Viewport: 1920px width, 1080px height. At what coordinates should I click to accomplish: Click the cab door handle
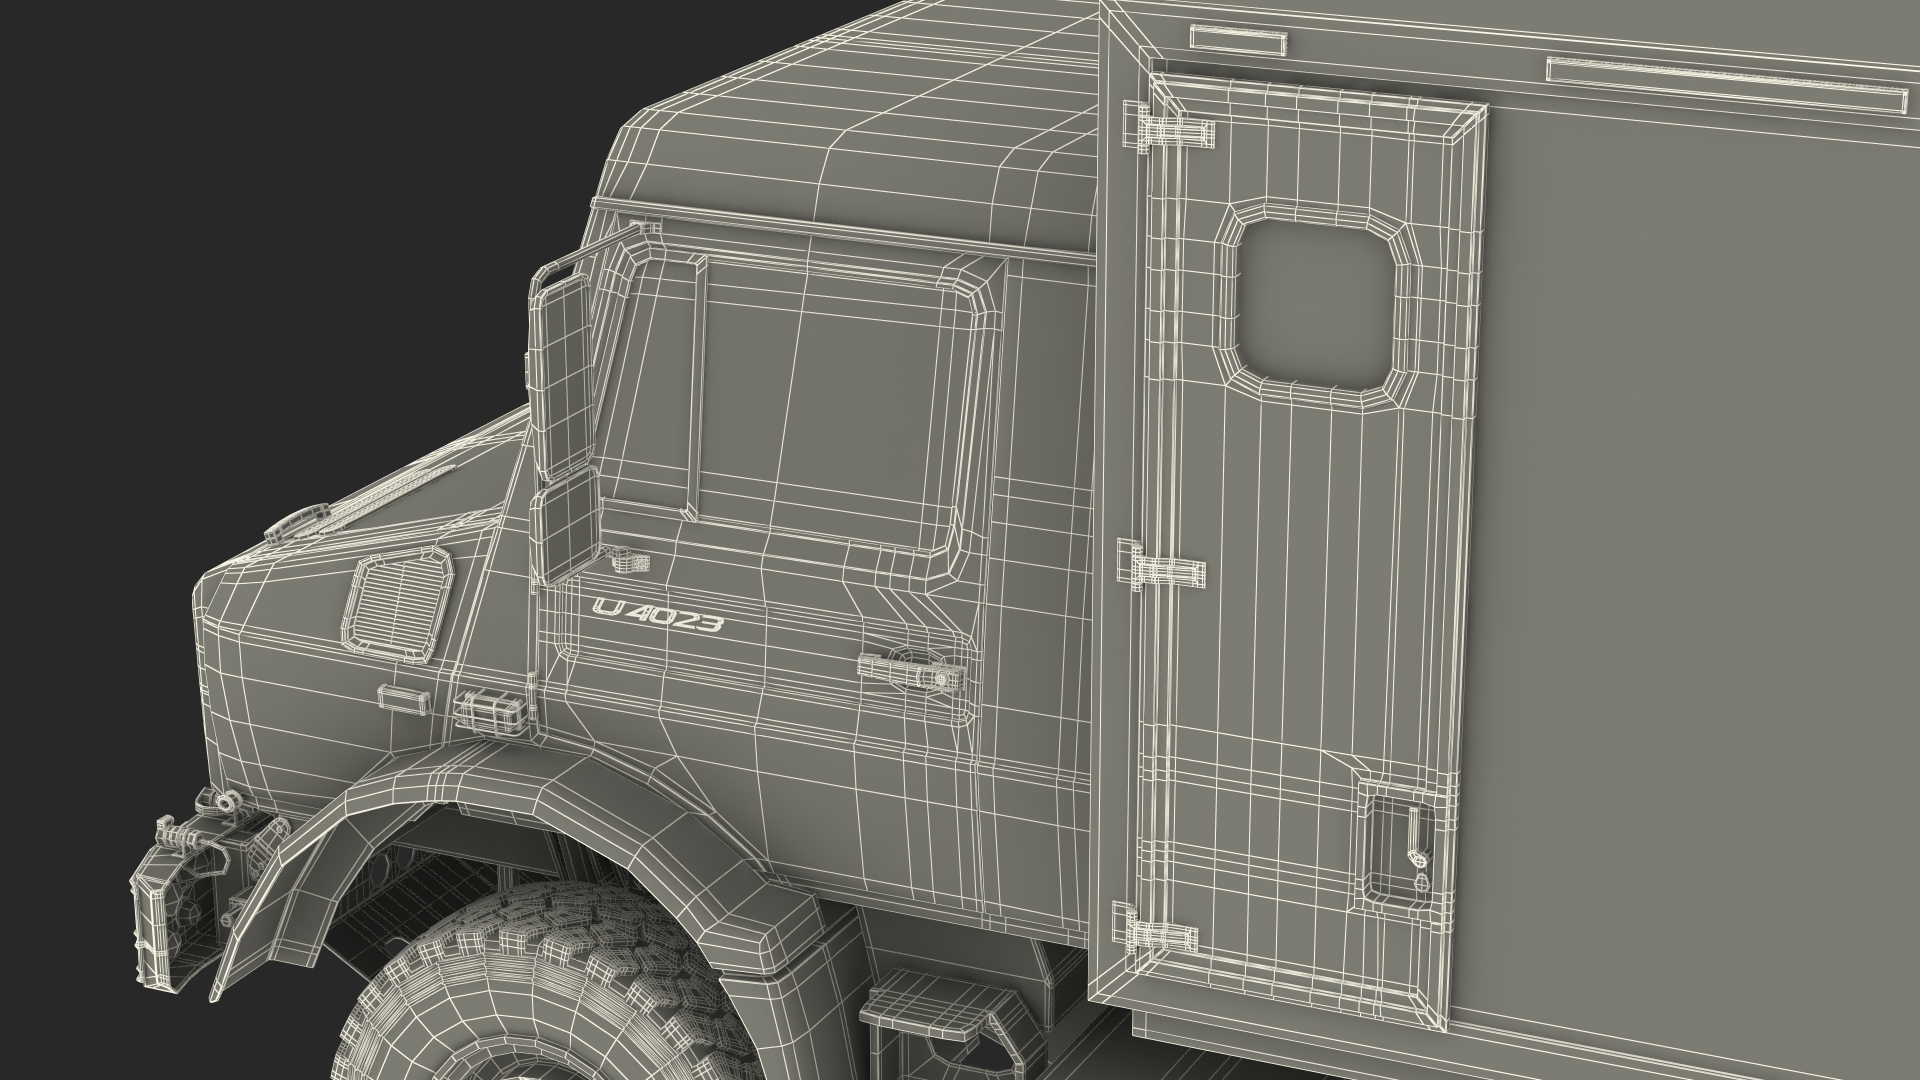pos(911,674)
